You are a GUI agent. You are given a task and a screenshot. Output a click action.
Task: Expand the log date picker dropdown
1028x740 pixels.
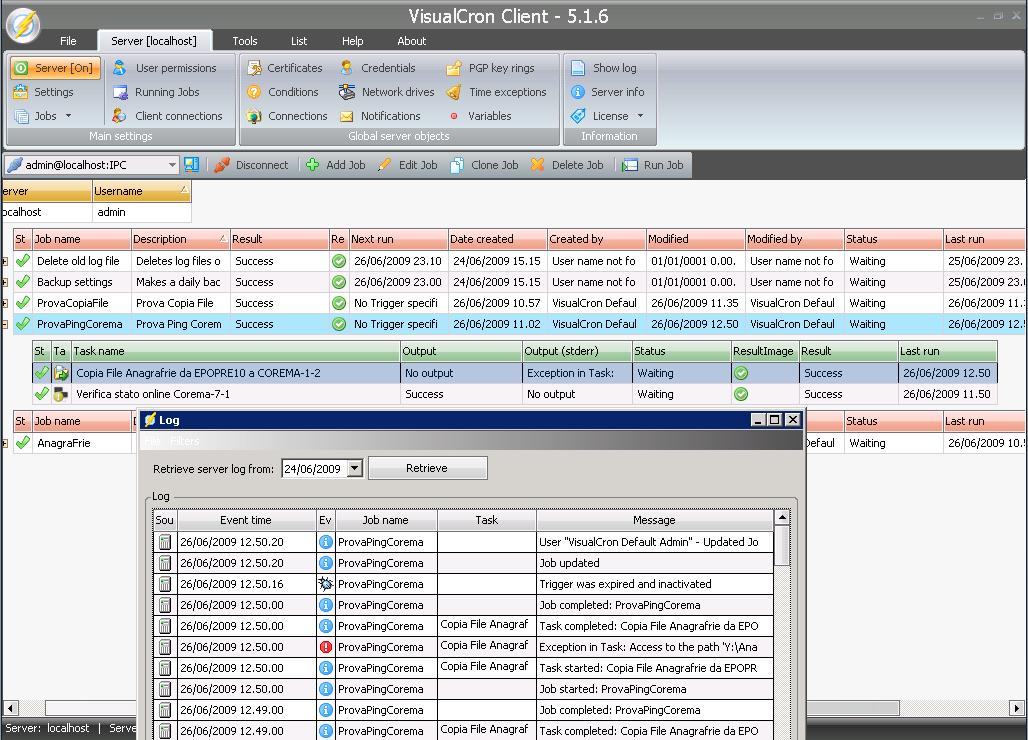coord(354,468)
